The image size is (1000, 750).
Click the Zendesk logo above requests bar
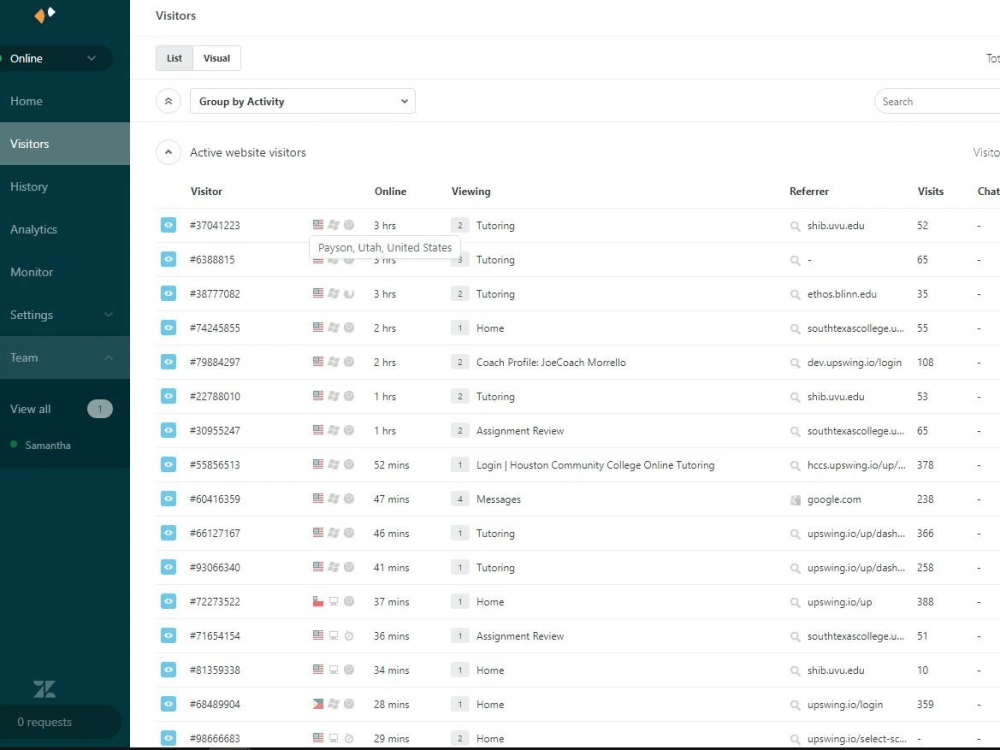(45, 689)
